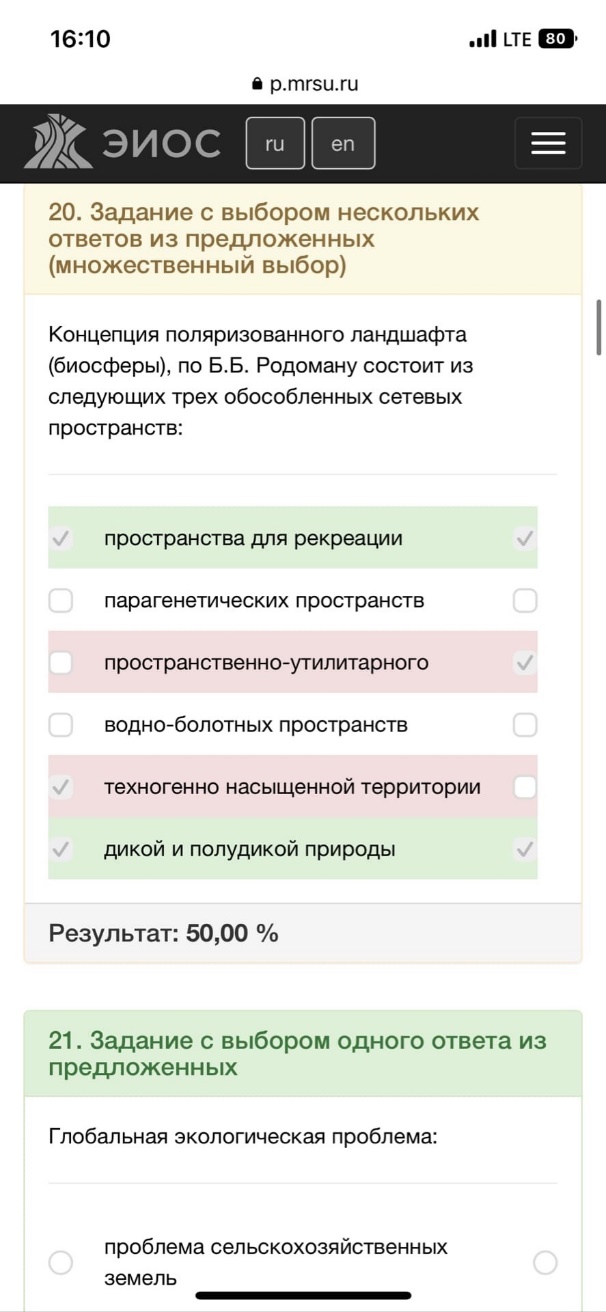Select radio for проблема сельскохозяйственных земель

tap(61, 1263)
